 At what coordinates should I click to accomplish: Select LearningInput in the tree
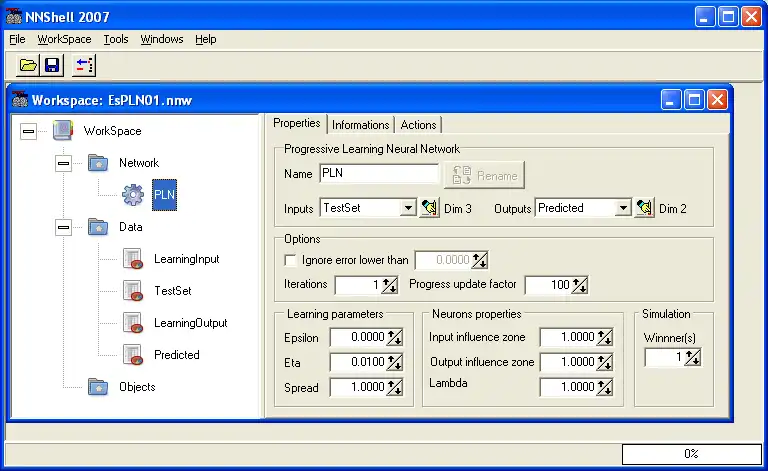(x=187, y=259)
